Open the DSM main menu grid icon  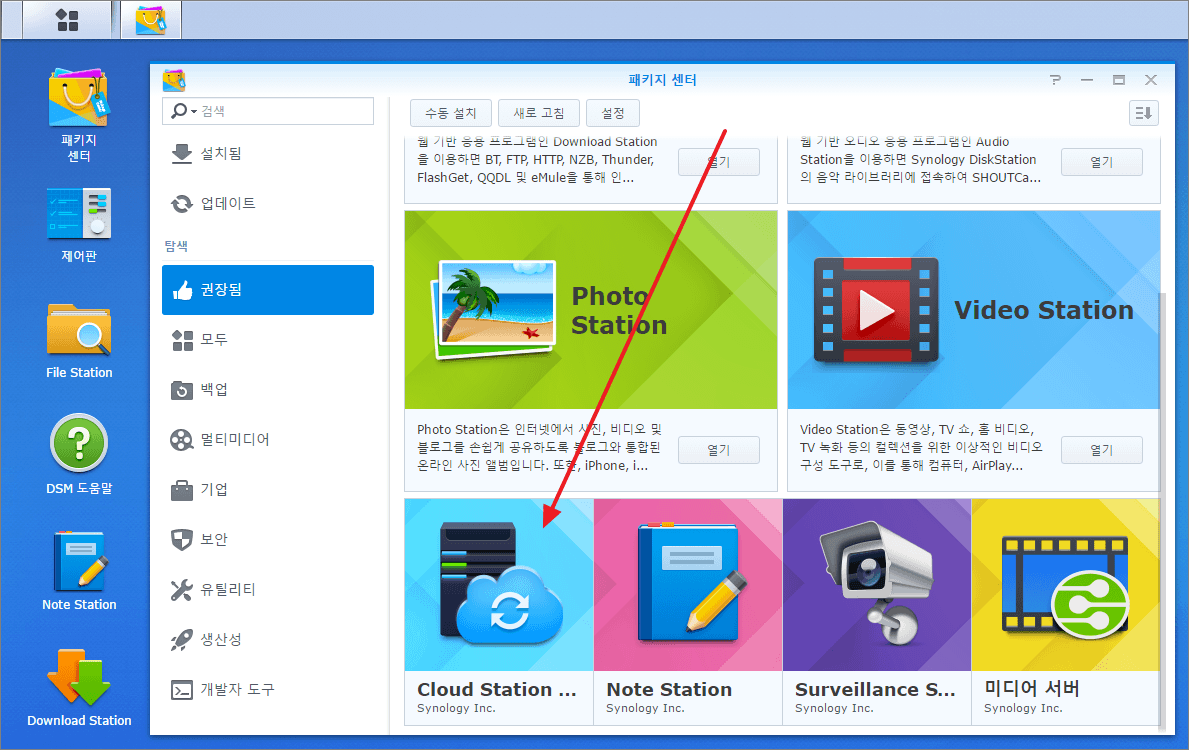pos(67,20)
